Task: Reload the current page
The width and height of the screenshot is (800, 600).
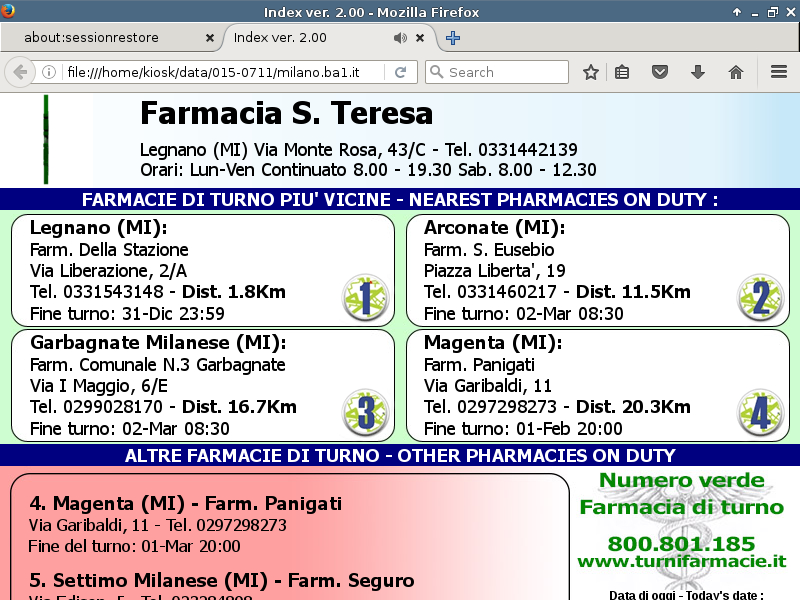Action: 400,72
